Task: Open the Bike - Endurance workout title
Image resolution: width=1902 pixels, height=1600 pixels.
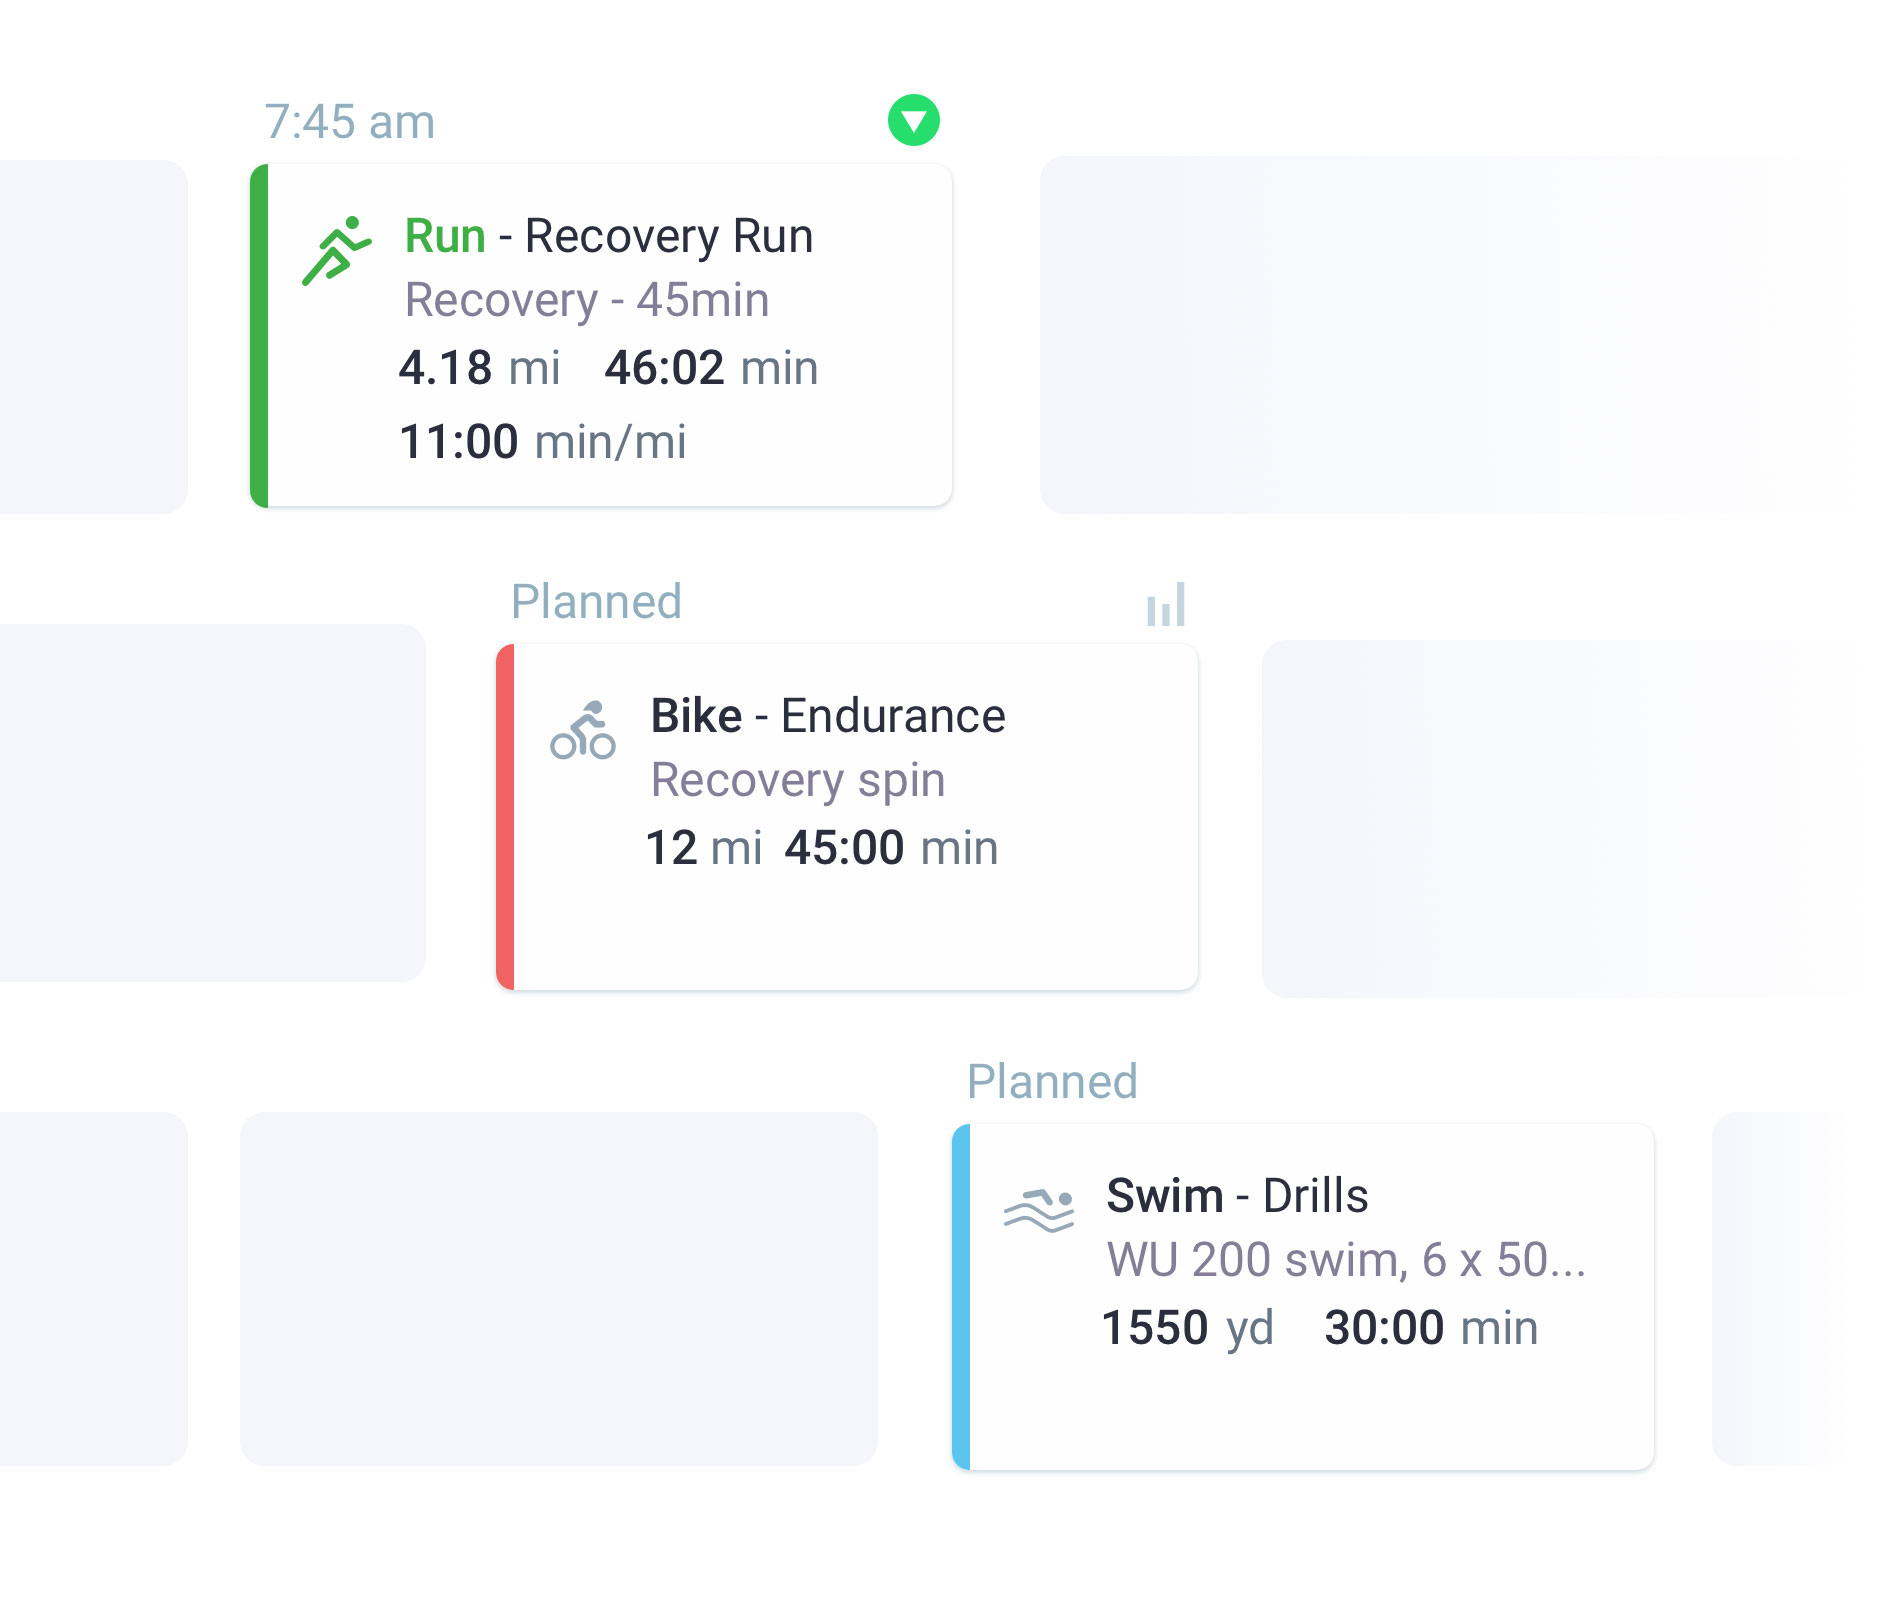Action: coord(828,716)
